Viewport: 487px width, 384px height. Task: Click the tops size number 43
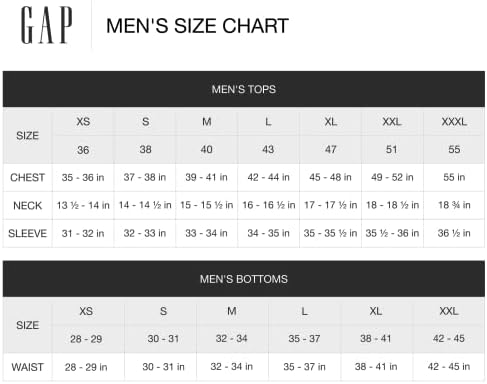coord(268,149)
